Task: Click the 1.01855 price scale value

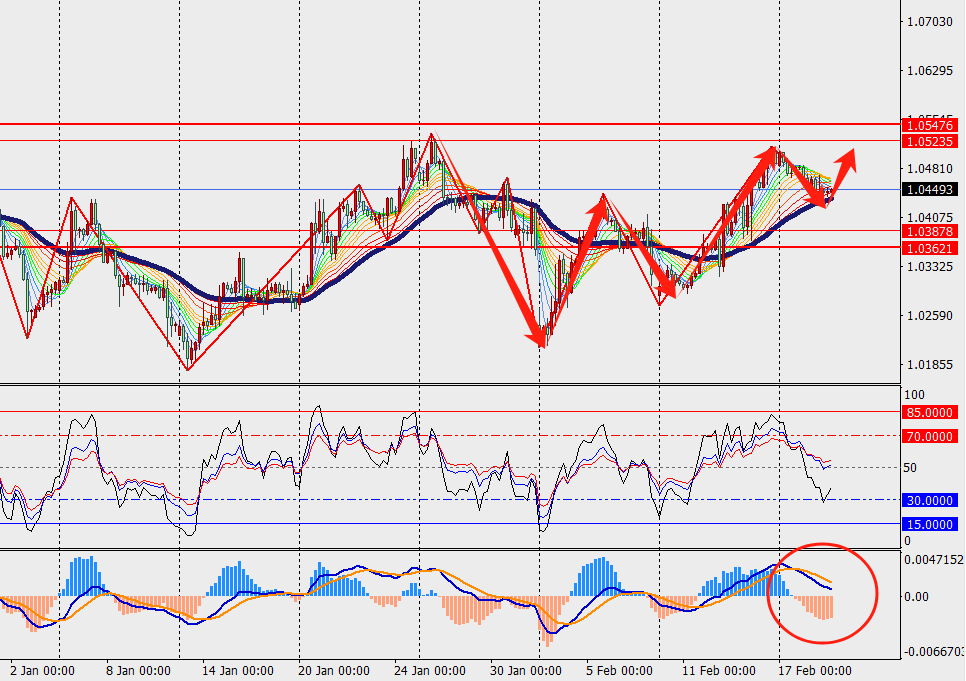Action: point(928,365)
